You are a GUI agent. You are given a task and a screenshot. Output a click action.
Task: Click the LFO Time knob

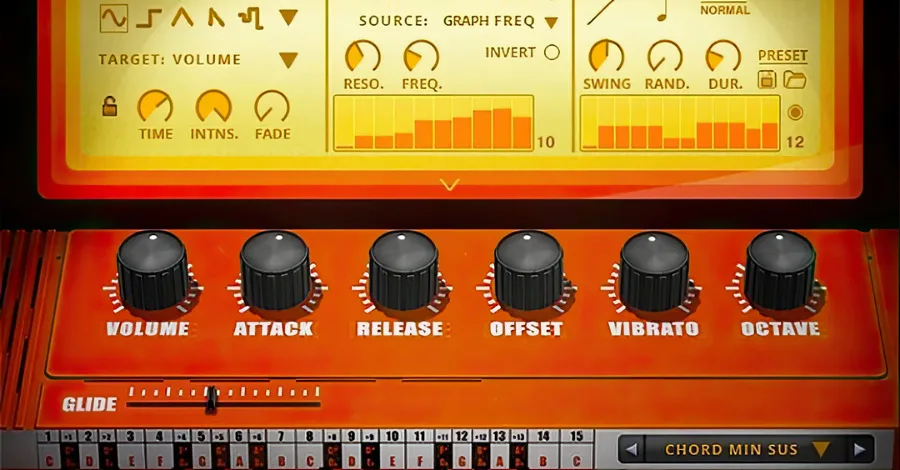(155, 107)
